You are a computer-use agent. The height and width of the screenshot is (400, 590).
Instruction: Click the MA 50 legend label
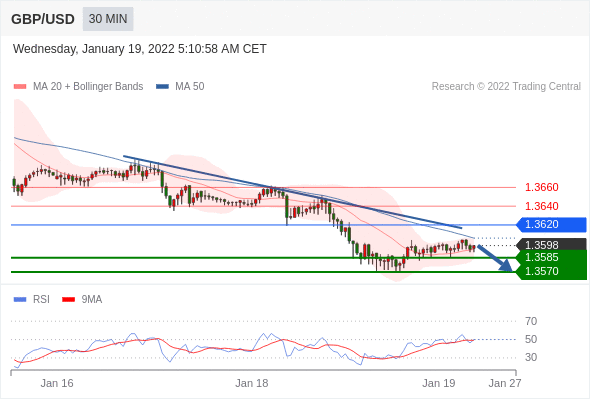coord(190,87)
